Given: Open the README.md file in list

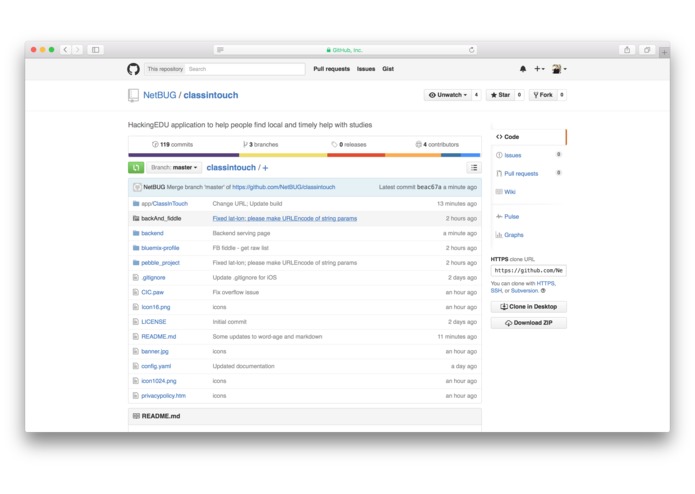Looking at the screenshot, I should click(x=158, y=337).
